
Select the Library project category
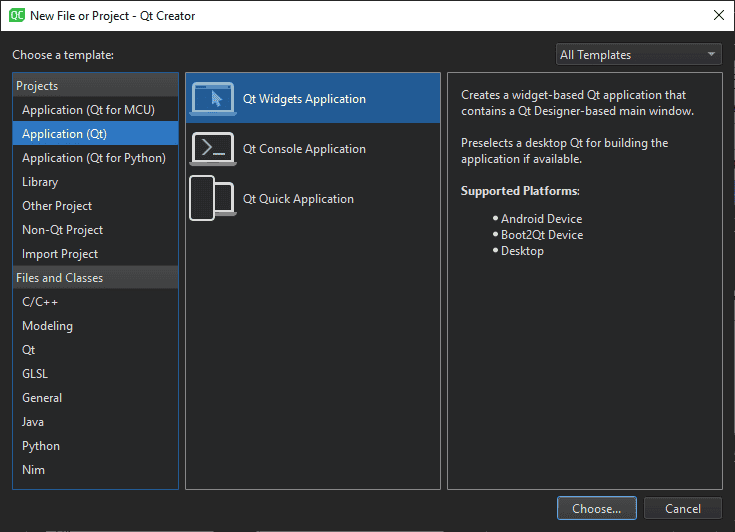click(96, 182)
